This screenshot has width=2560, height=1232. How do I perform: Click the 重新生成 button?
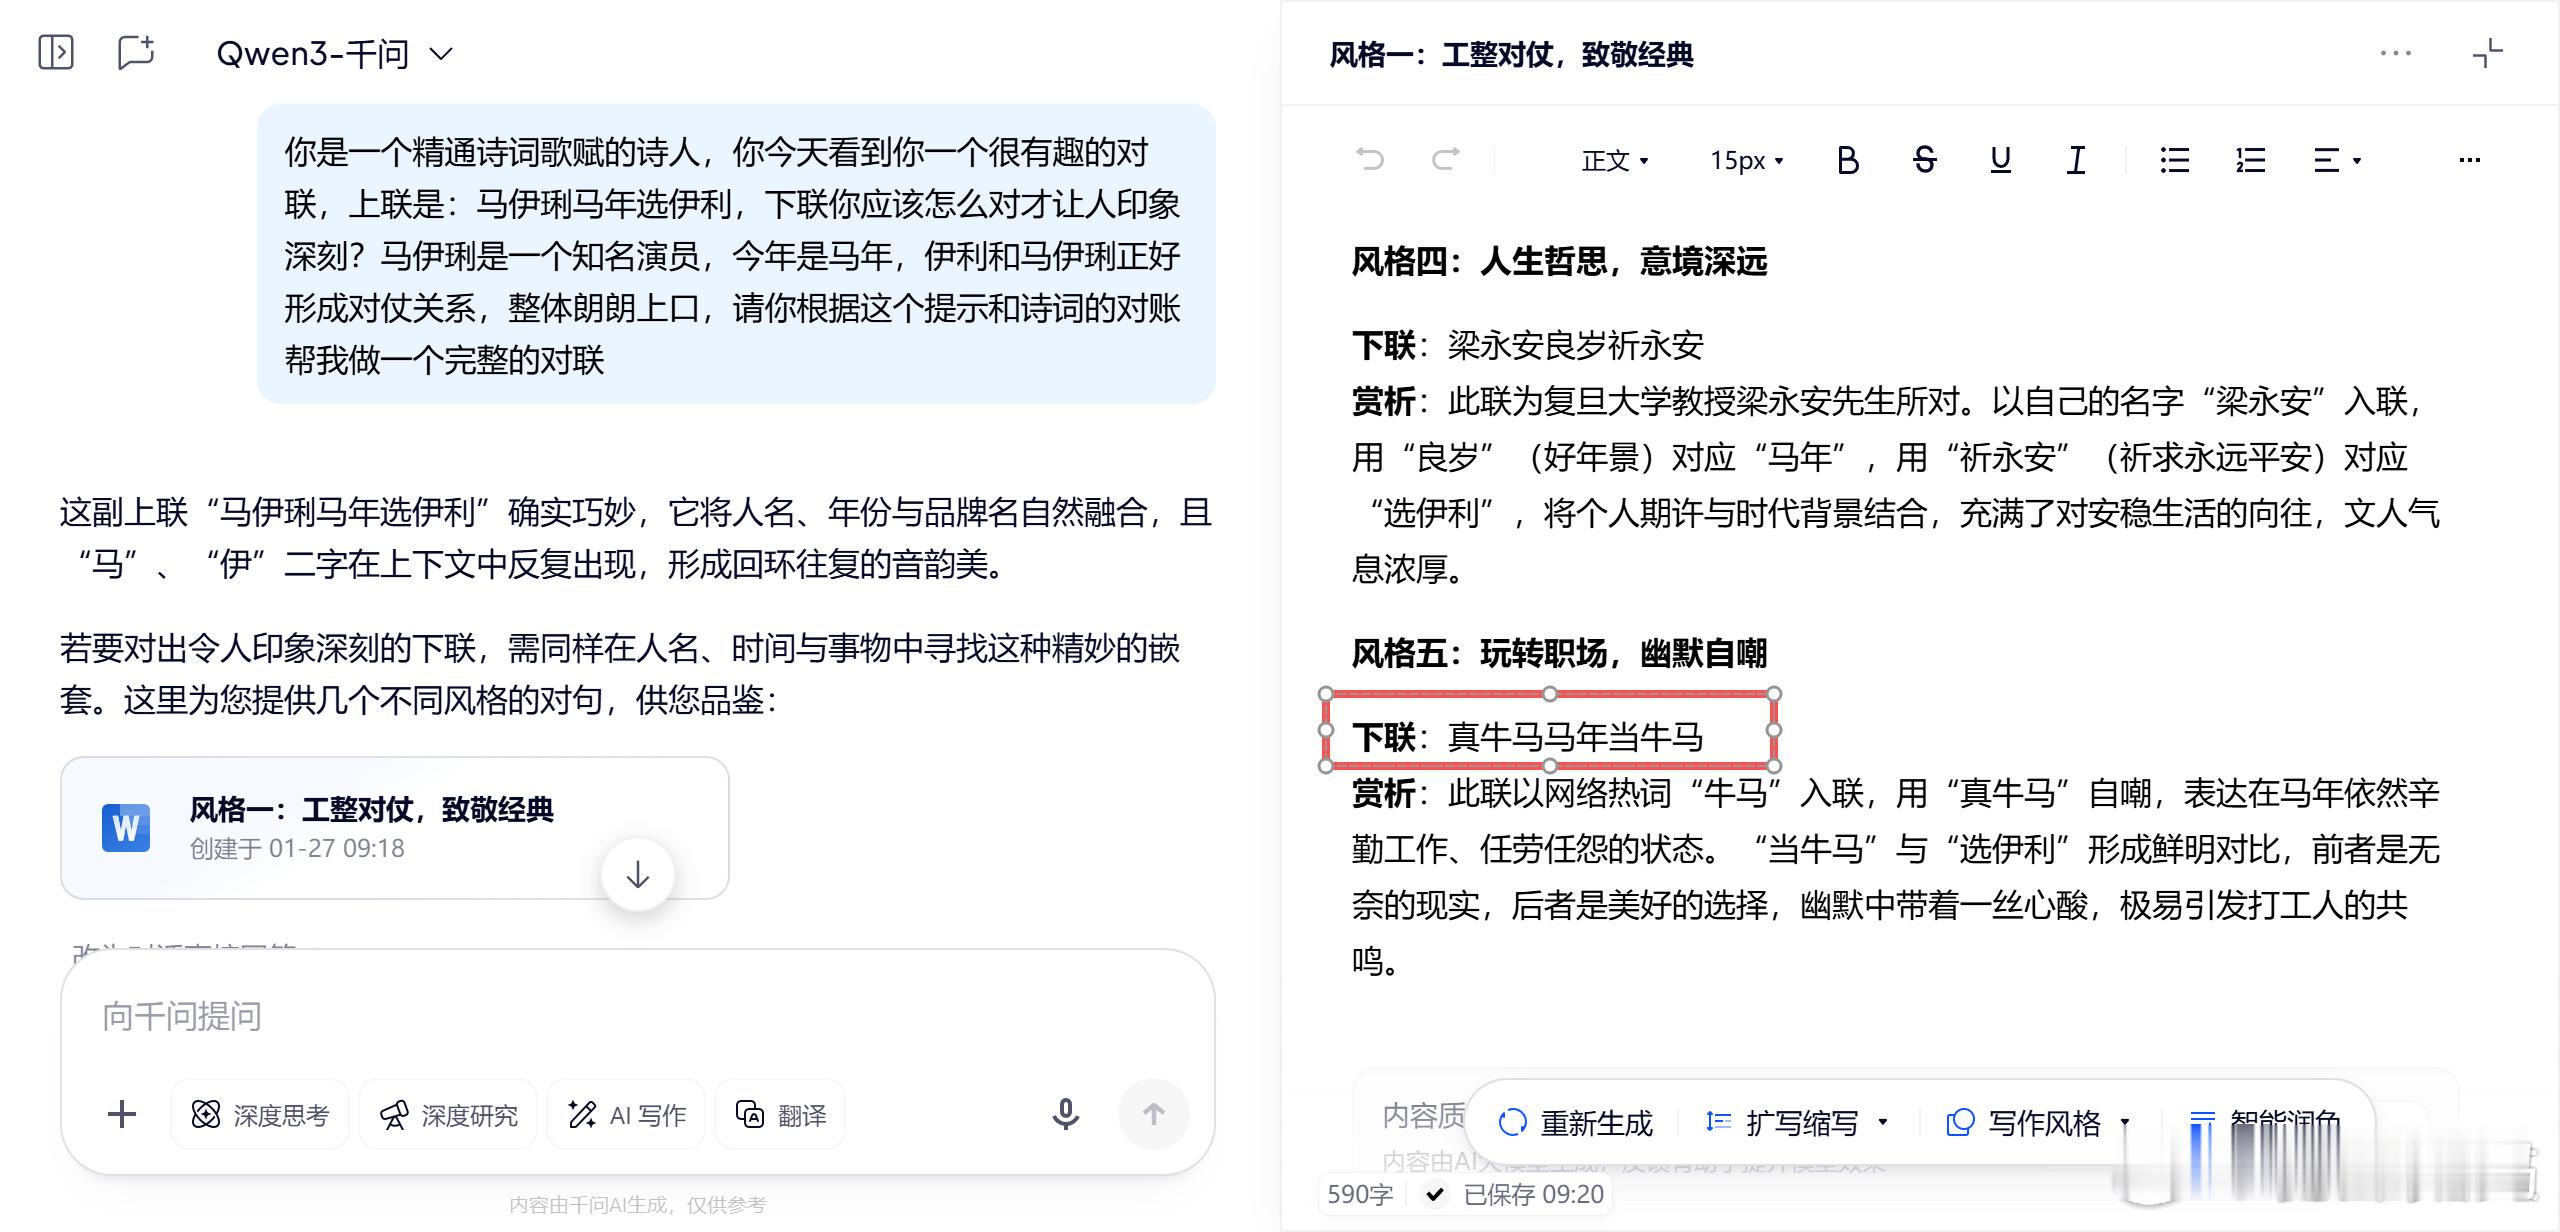point(1576,1122)
